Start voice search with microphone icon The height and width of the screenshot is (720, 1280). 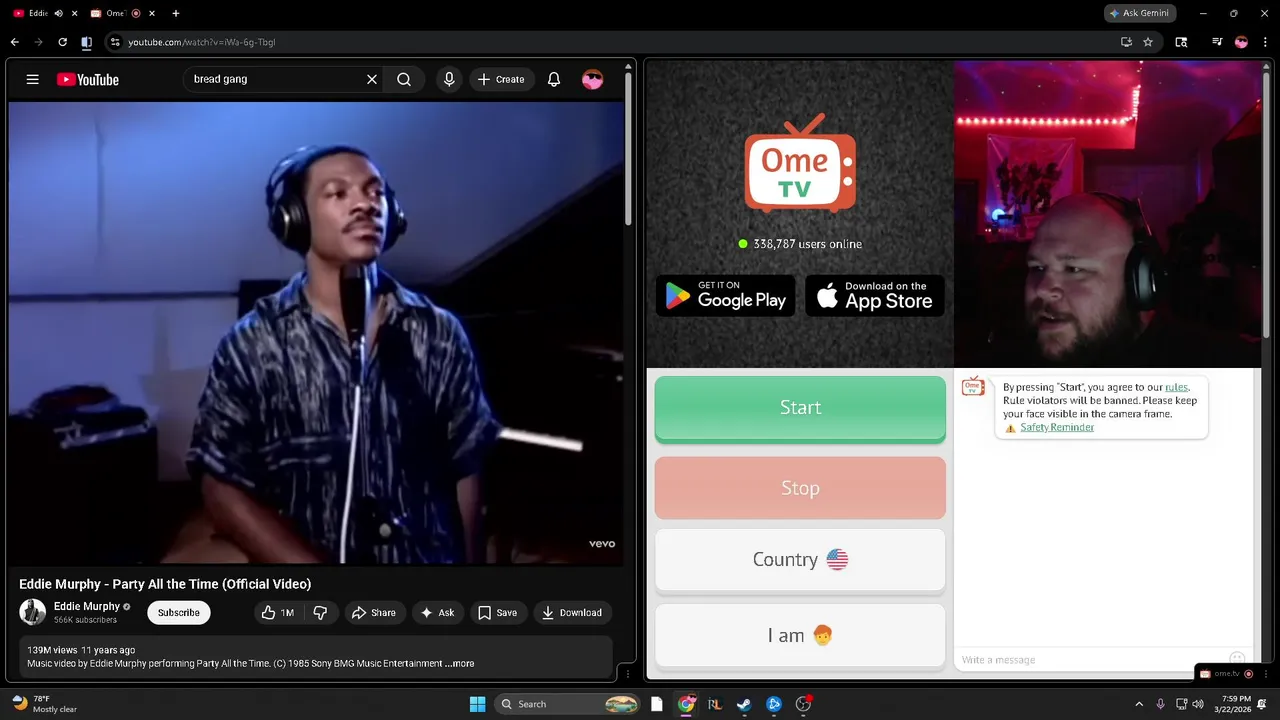449,79
